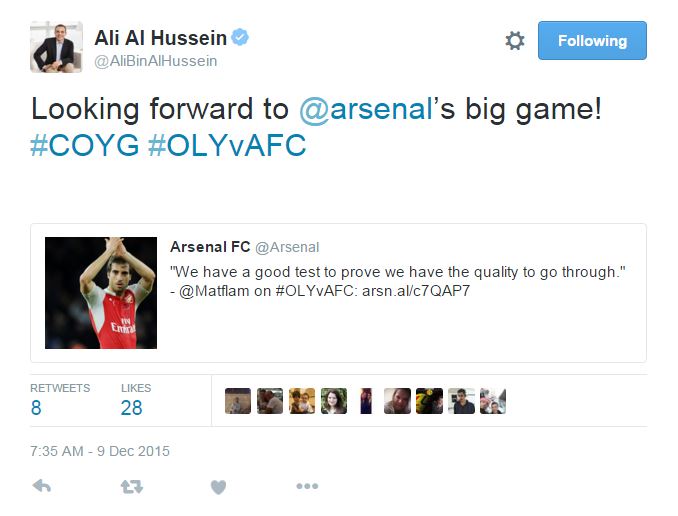View the 28 likes count
678x516 pixels.
tap(136, 400)
